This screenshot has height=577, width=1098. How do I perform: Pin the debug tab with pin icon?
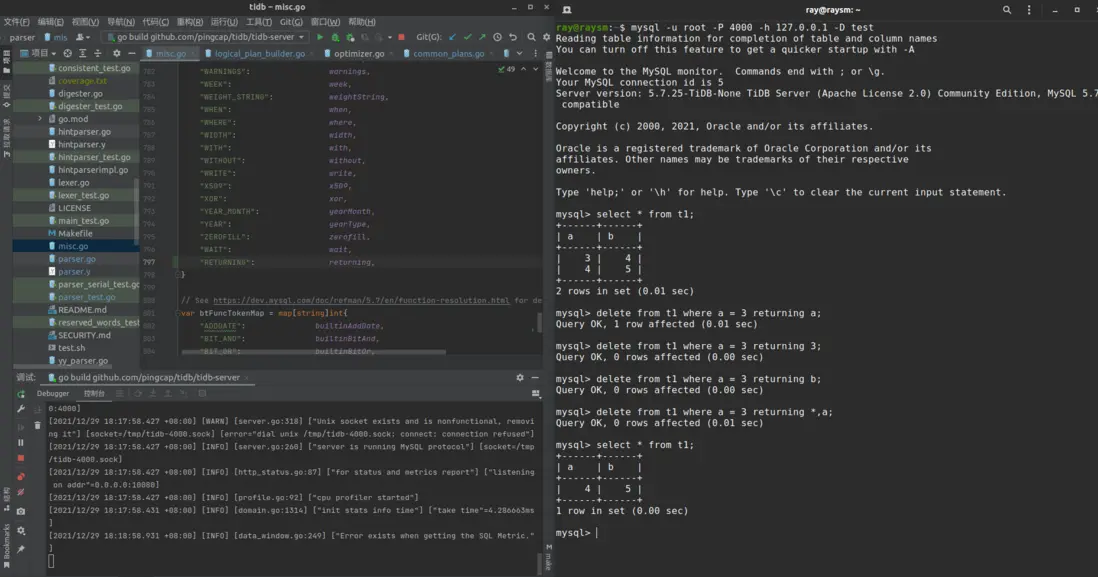pos(20,549)
